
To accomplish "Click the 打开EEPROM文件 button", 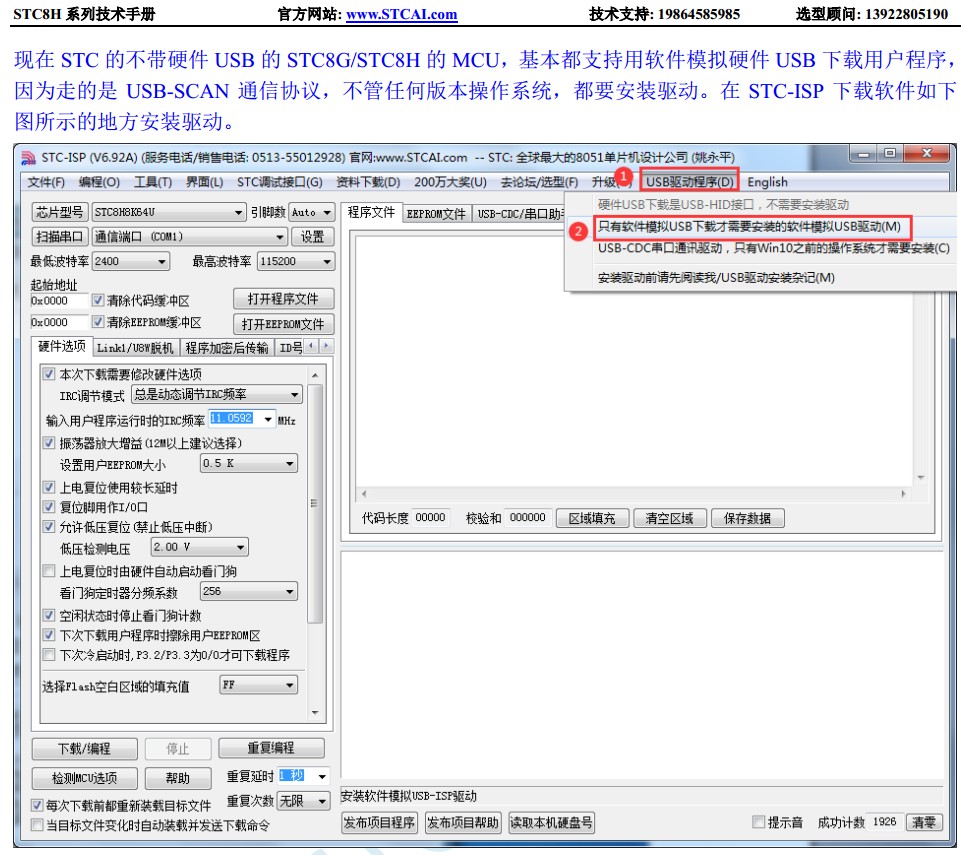I will pos(283,324).
